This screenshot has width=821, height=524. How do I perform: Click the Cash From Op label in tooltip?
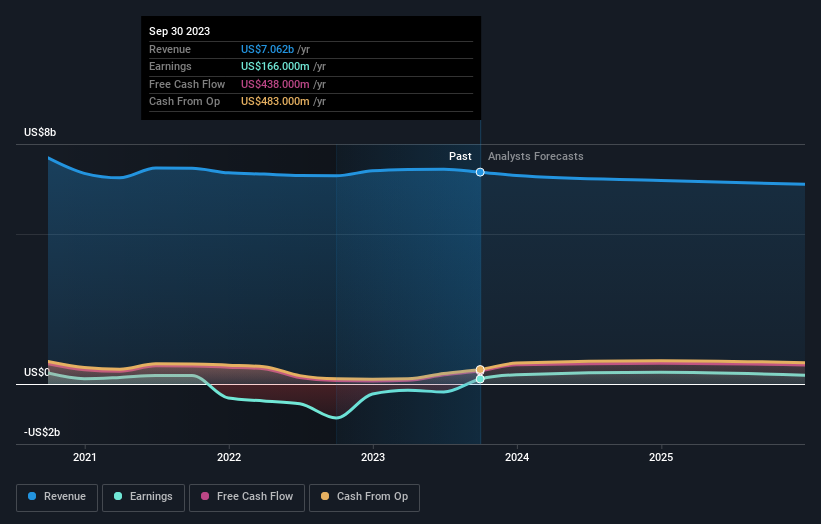pos(184,102)
